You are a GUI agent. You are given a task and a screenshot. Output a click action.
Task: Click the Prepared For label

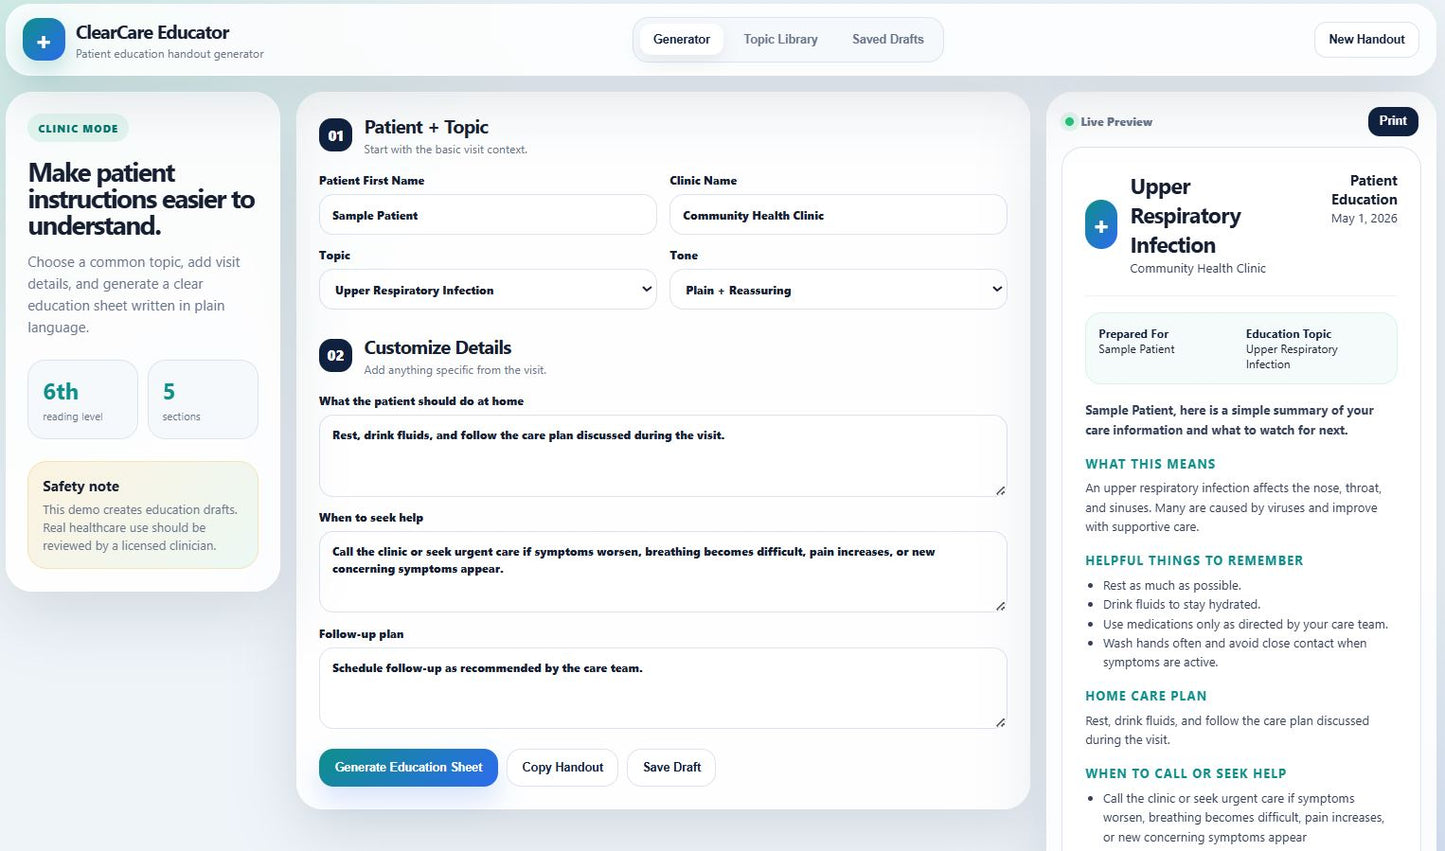pyautogui.click(x=1133, y=334)
